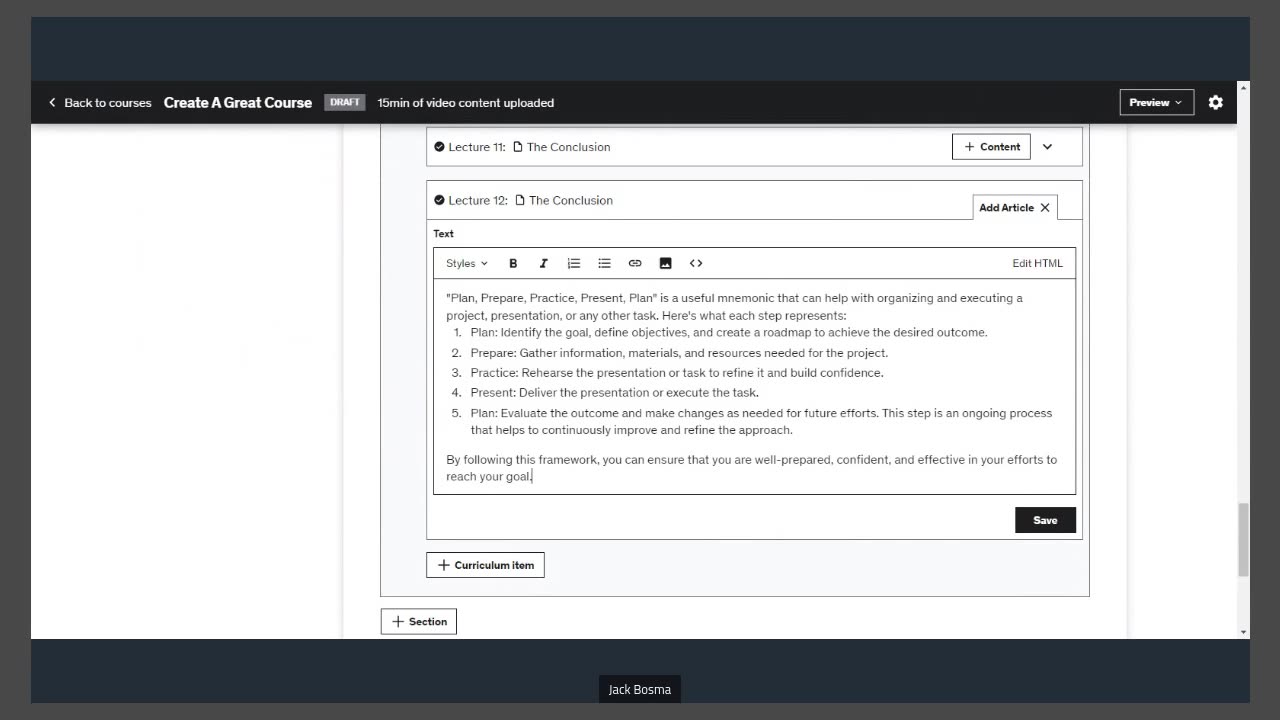
Task: Toggle bold formatting in the editor
Action: tap(513, 263)
